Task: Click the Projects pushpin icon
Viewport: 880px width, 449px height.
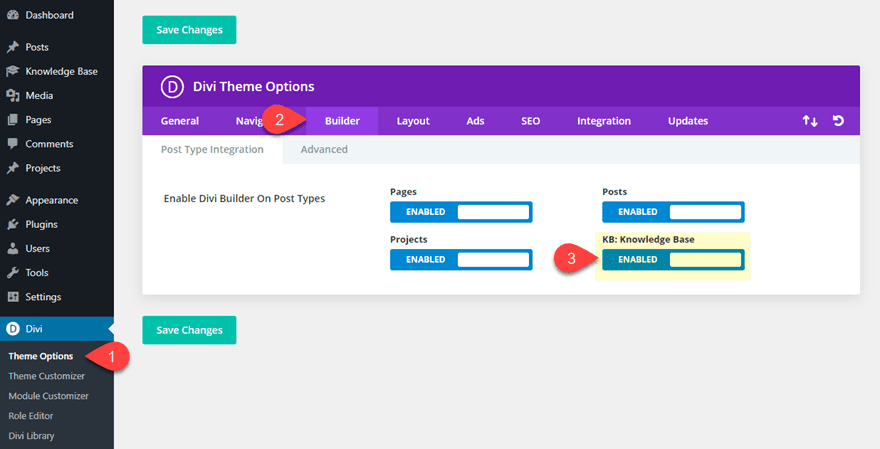Action: tap(12, 168)
